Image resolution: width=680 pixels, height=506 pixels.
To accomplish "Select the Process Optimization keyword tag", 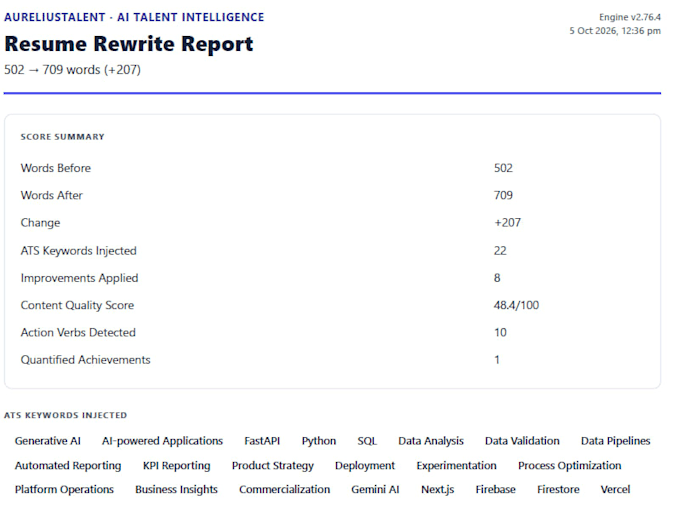I will (569, 466).
